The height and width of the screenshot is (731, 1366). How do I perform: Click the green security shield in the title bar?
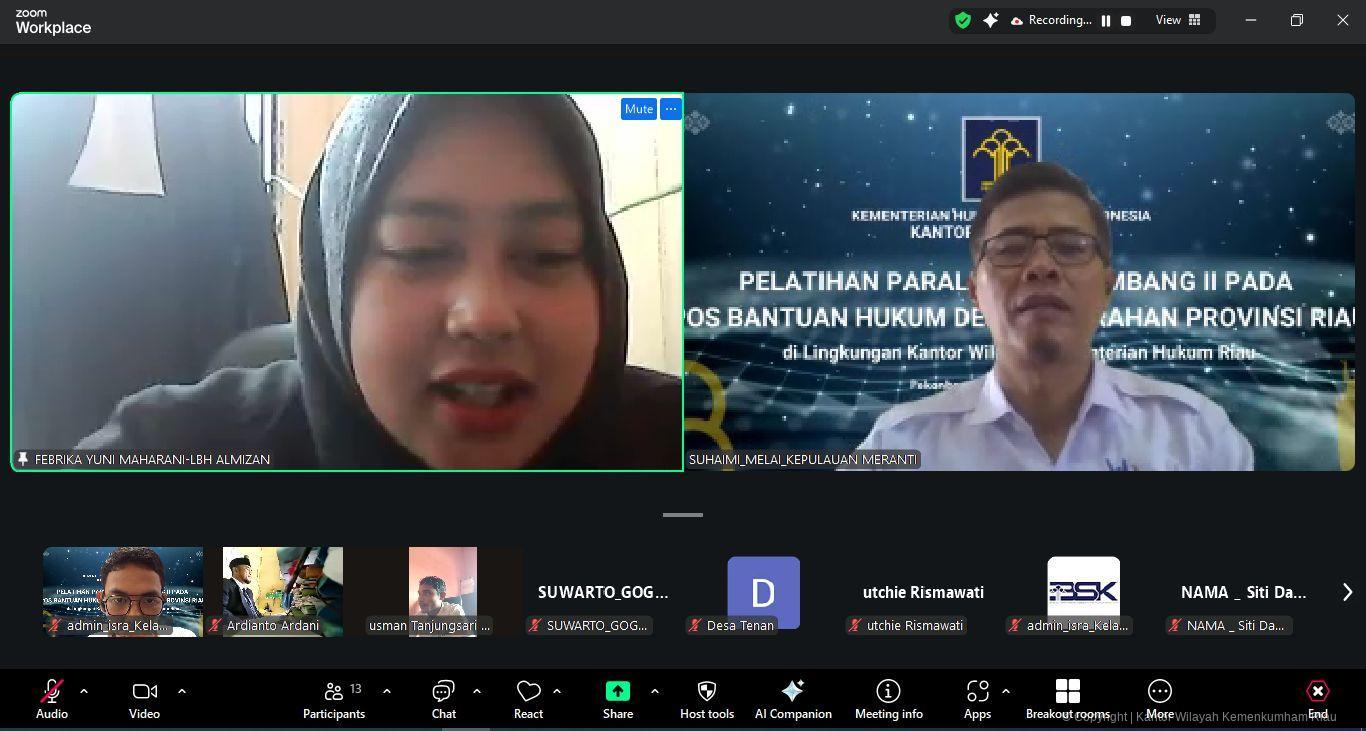962,19
